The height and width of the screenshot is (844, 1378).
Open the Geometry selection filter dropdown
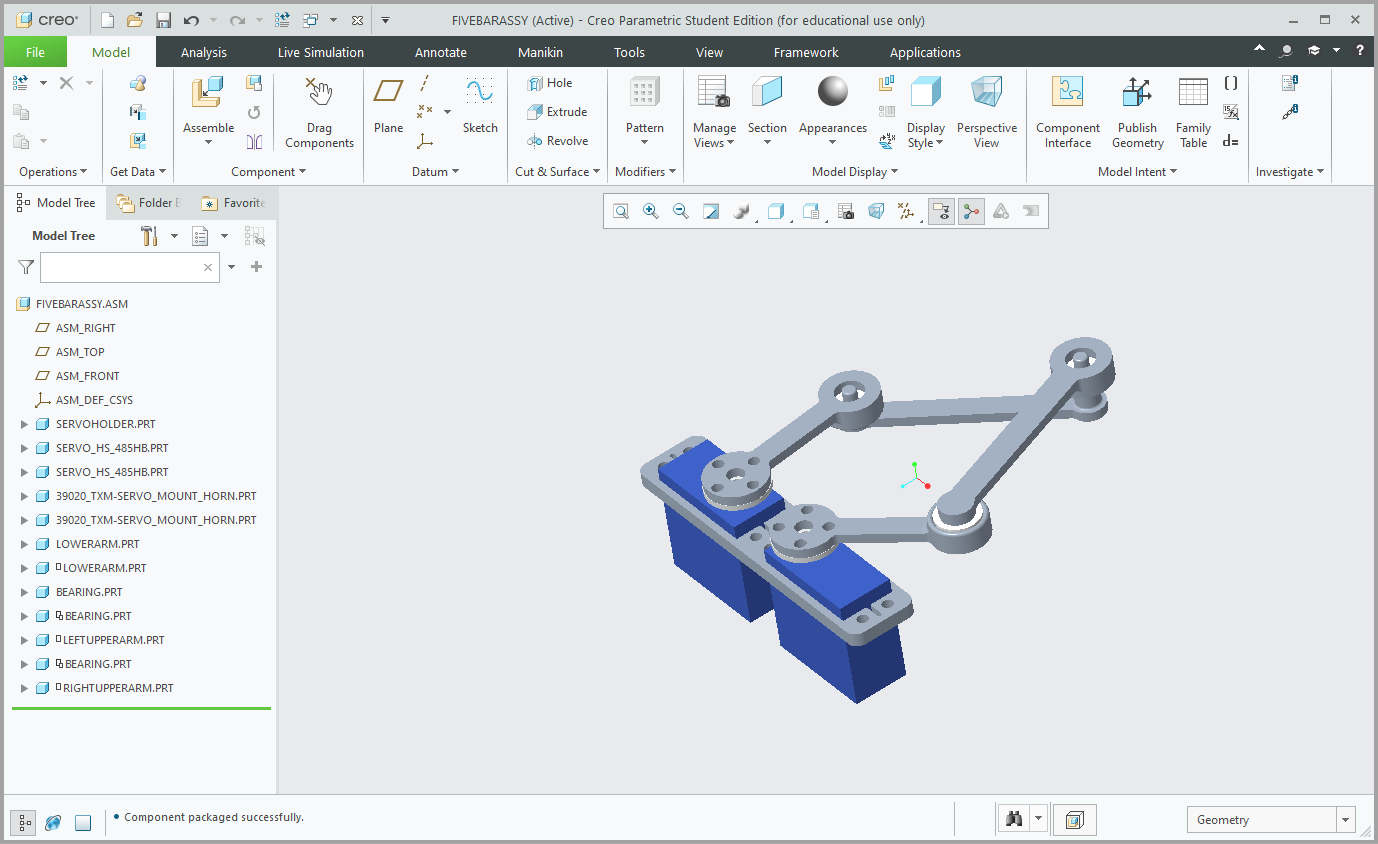coord(1346,820)
